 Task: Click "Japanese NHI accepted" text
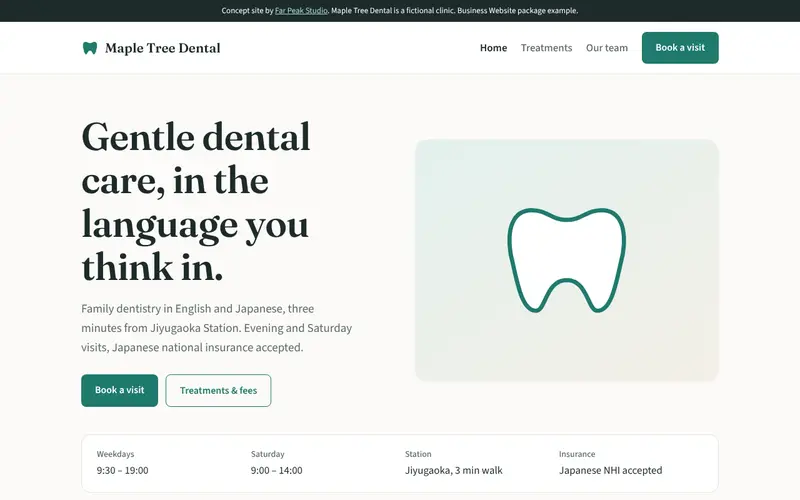point(611,470)
